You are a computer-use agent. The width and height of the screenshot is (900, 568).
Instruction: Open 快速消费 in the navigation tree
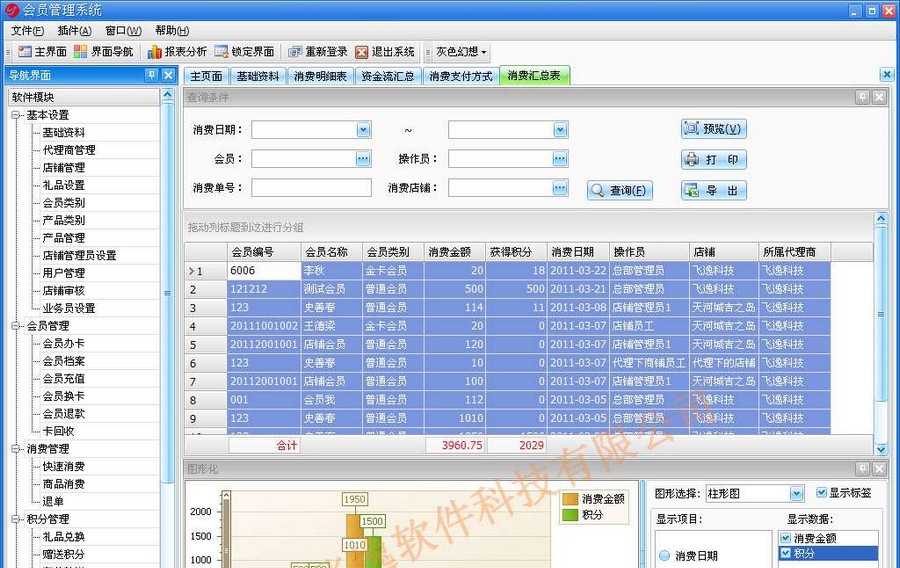[64, 466]
